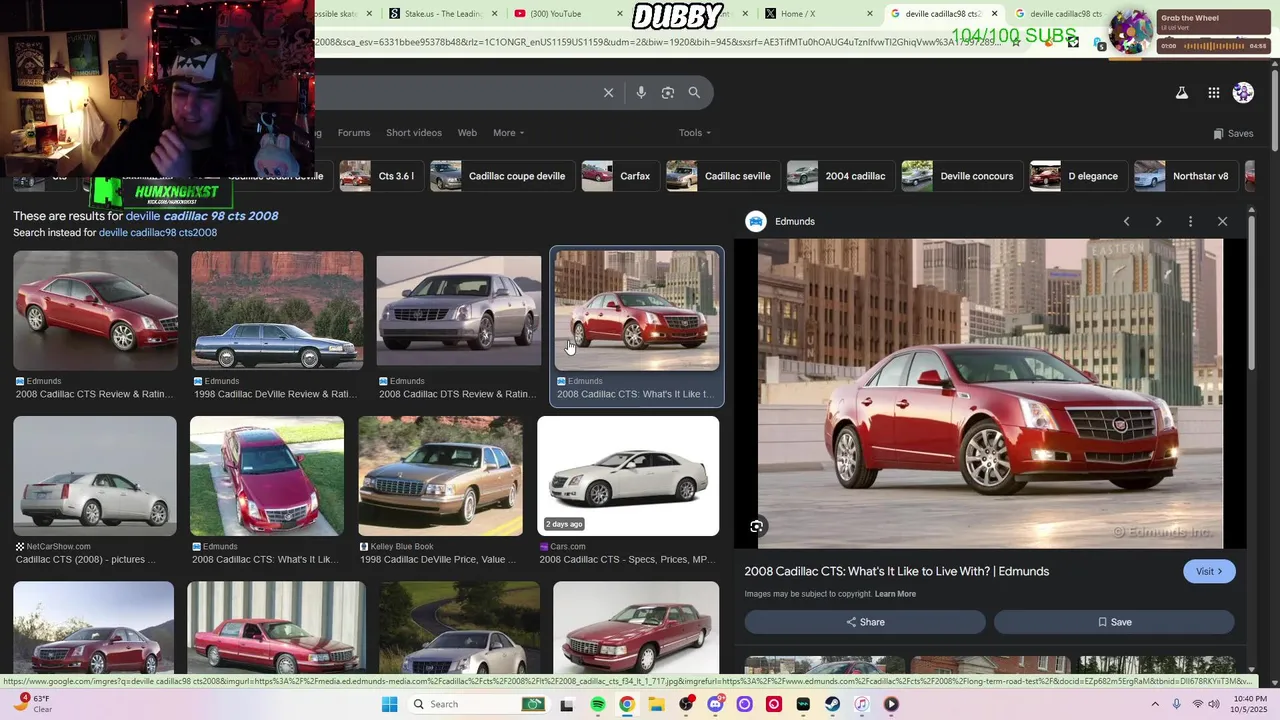
Task: Click Visit button for Edmunds page
Action: pos(1209,571)
